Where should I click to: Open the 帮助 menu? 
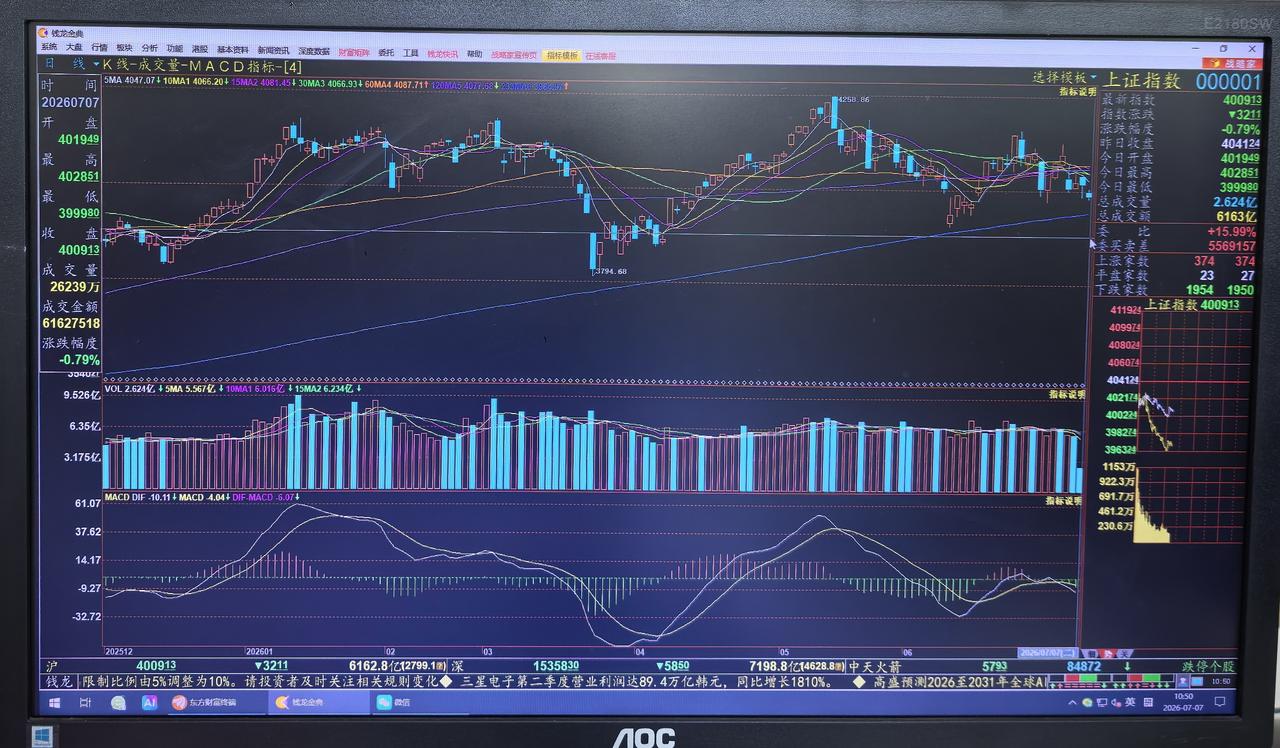(x=474, y=54)
